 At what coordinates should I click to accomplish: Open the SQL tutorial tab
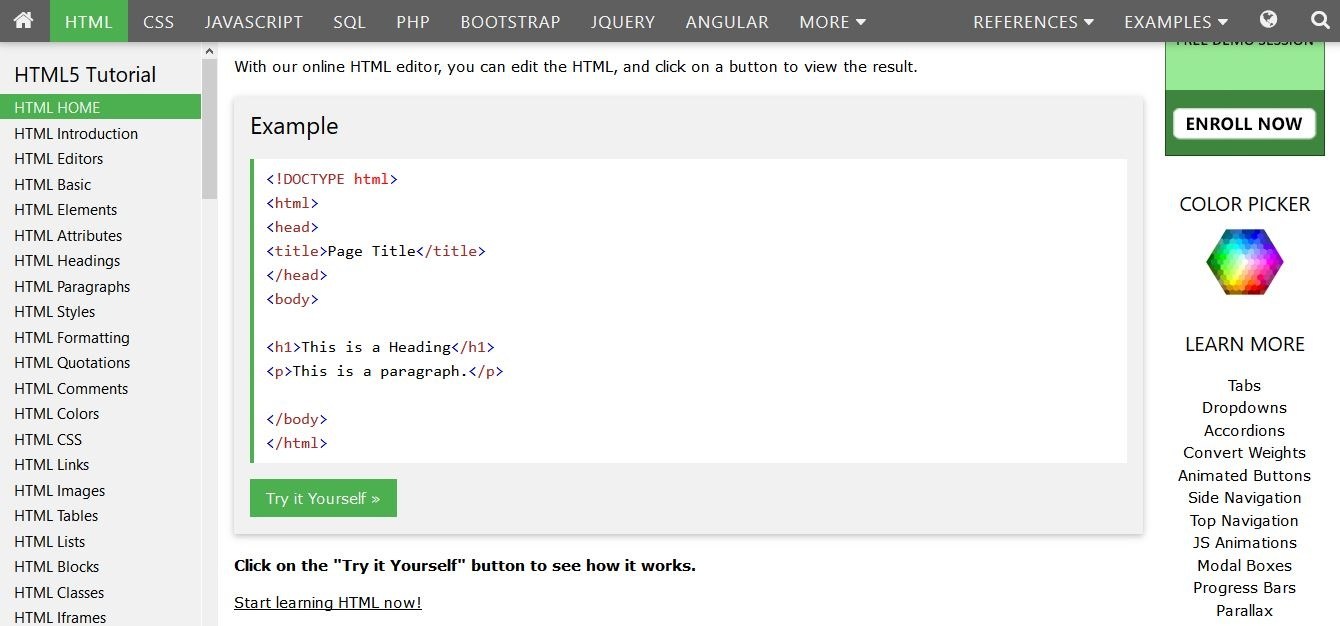(349, 21)
